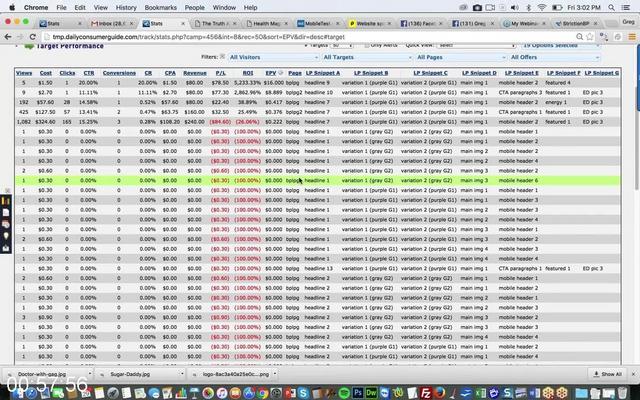Clear filters with the X next to Filters
This screenshot has height=400, width=640.
point(222,57)
